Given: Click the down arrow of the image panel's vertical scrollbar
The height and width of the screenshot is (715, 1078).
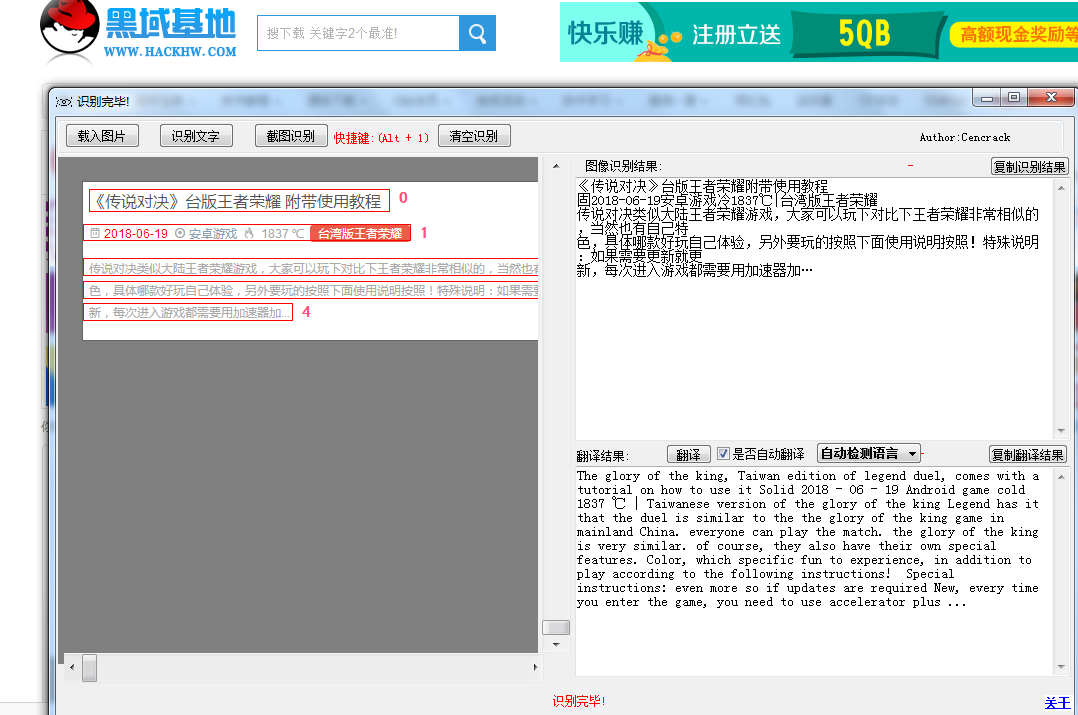Looking at the screenshot, I should tap(556, 645).
